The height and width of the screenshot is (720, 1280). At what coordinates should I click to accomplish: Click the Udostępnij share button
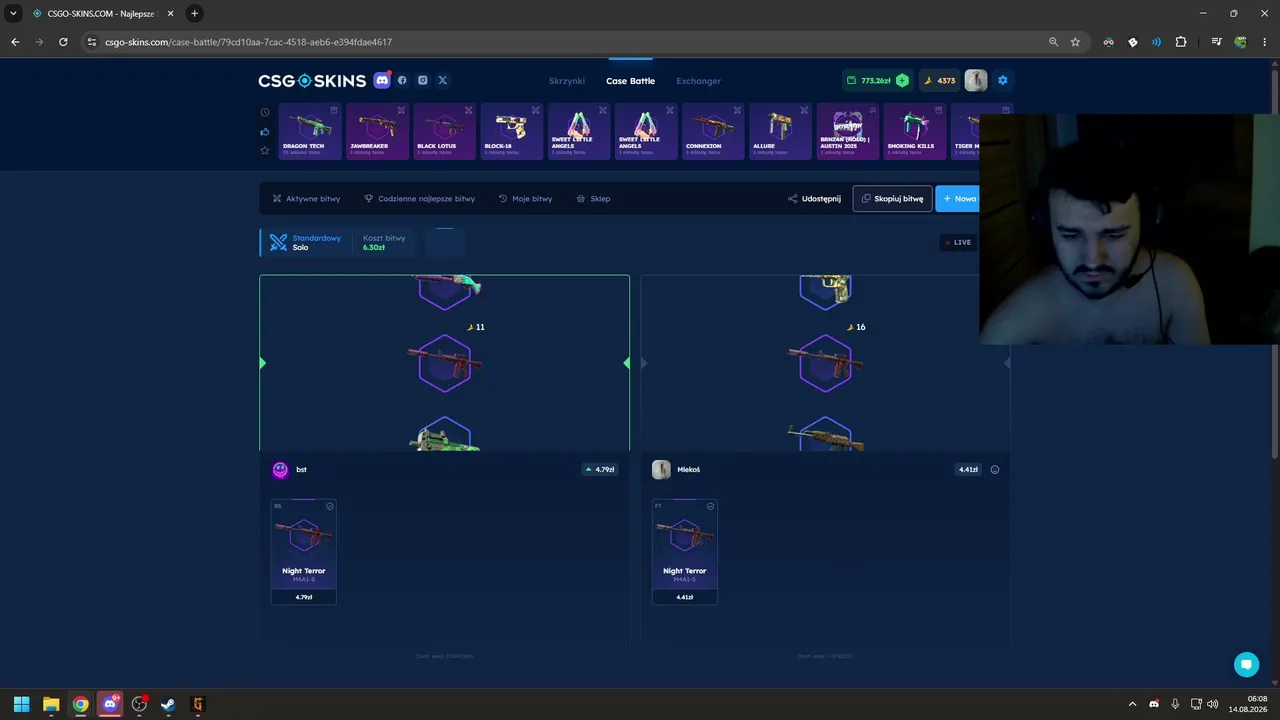pos(814,199)
